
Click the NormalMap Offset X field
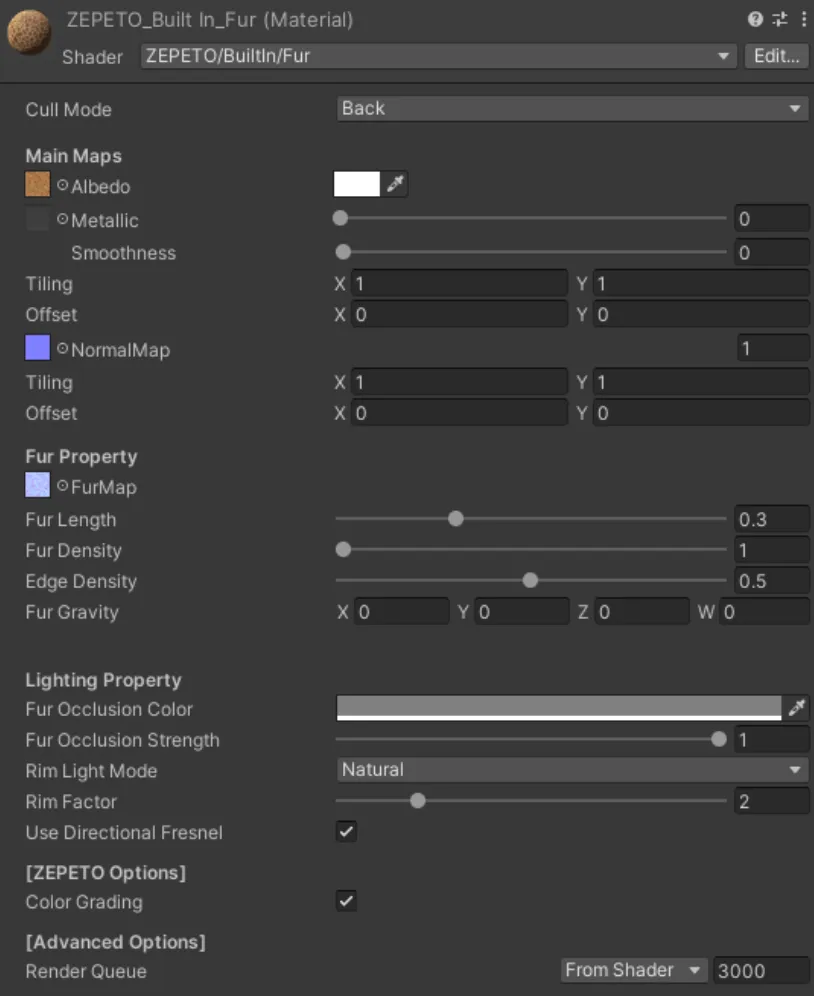(x=459, y=414)
